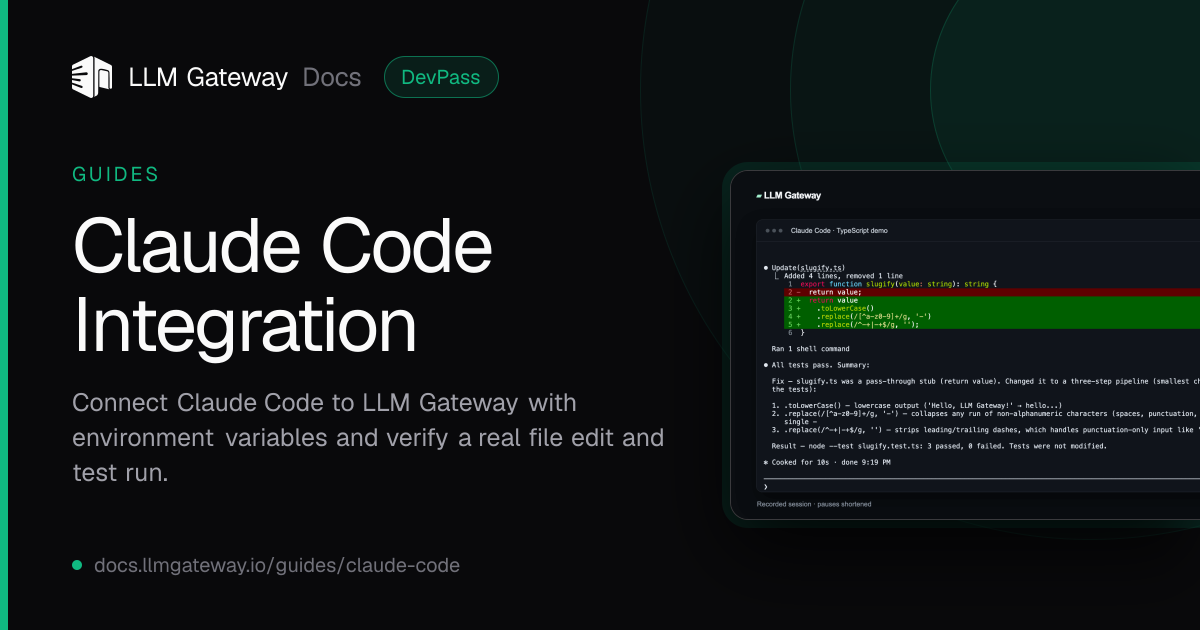Viewport: 1200px width, 630px height.
Task: Click the 'Result – node --test slugify.test.ts' line
Action: pyautogui.click(x=939, y=446)
